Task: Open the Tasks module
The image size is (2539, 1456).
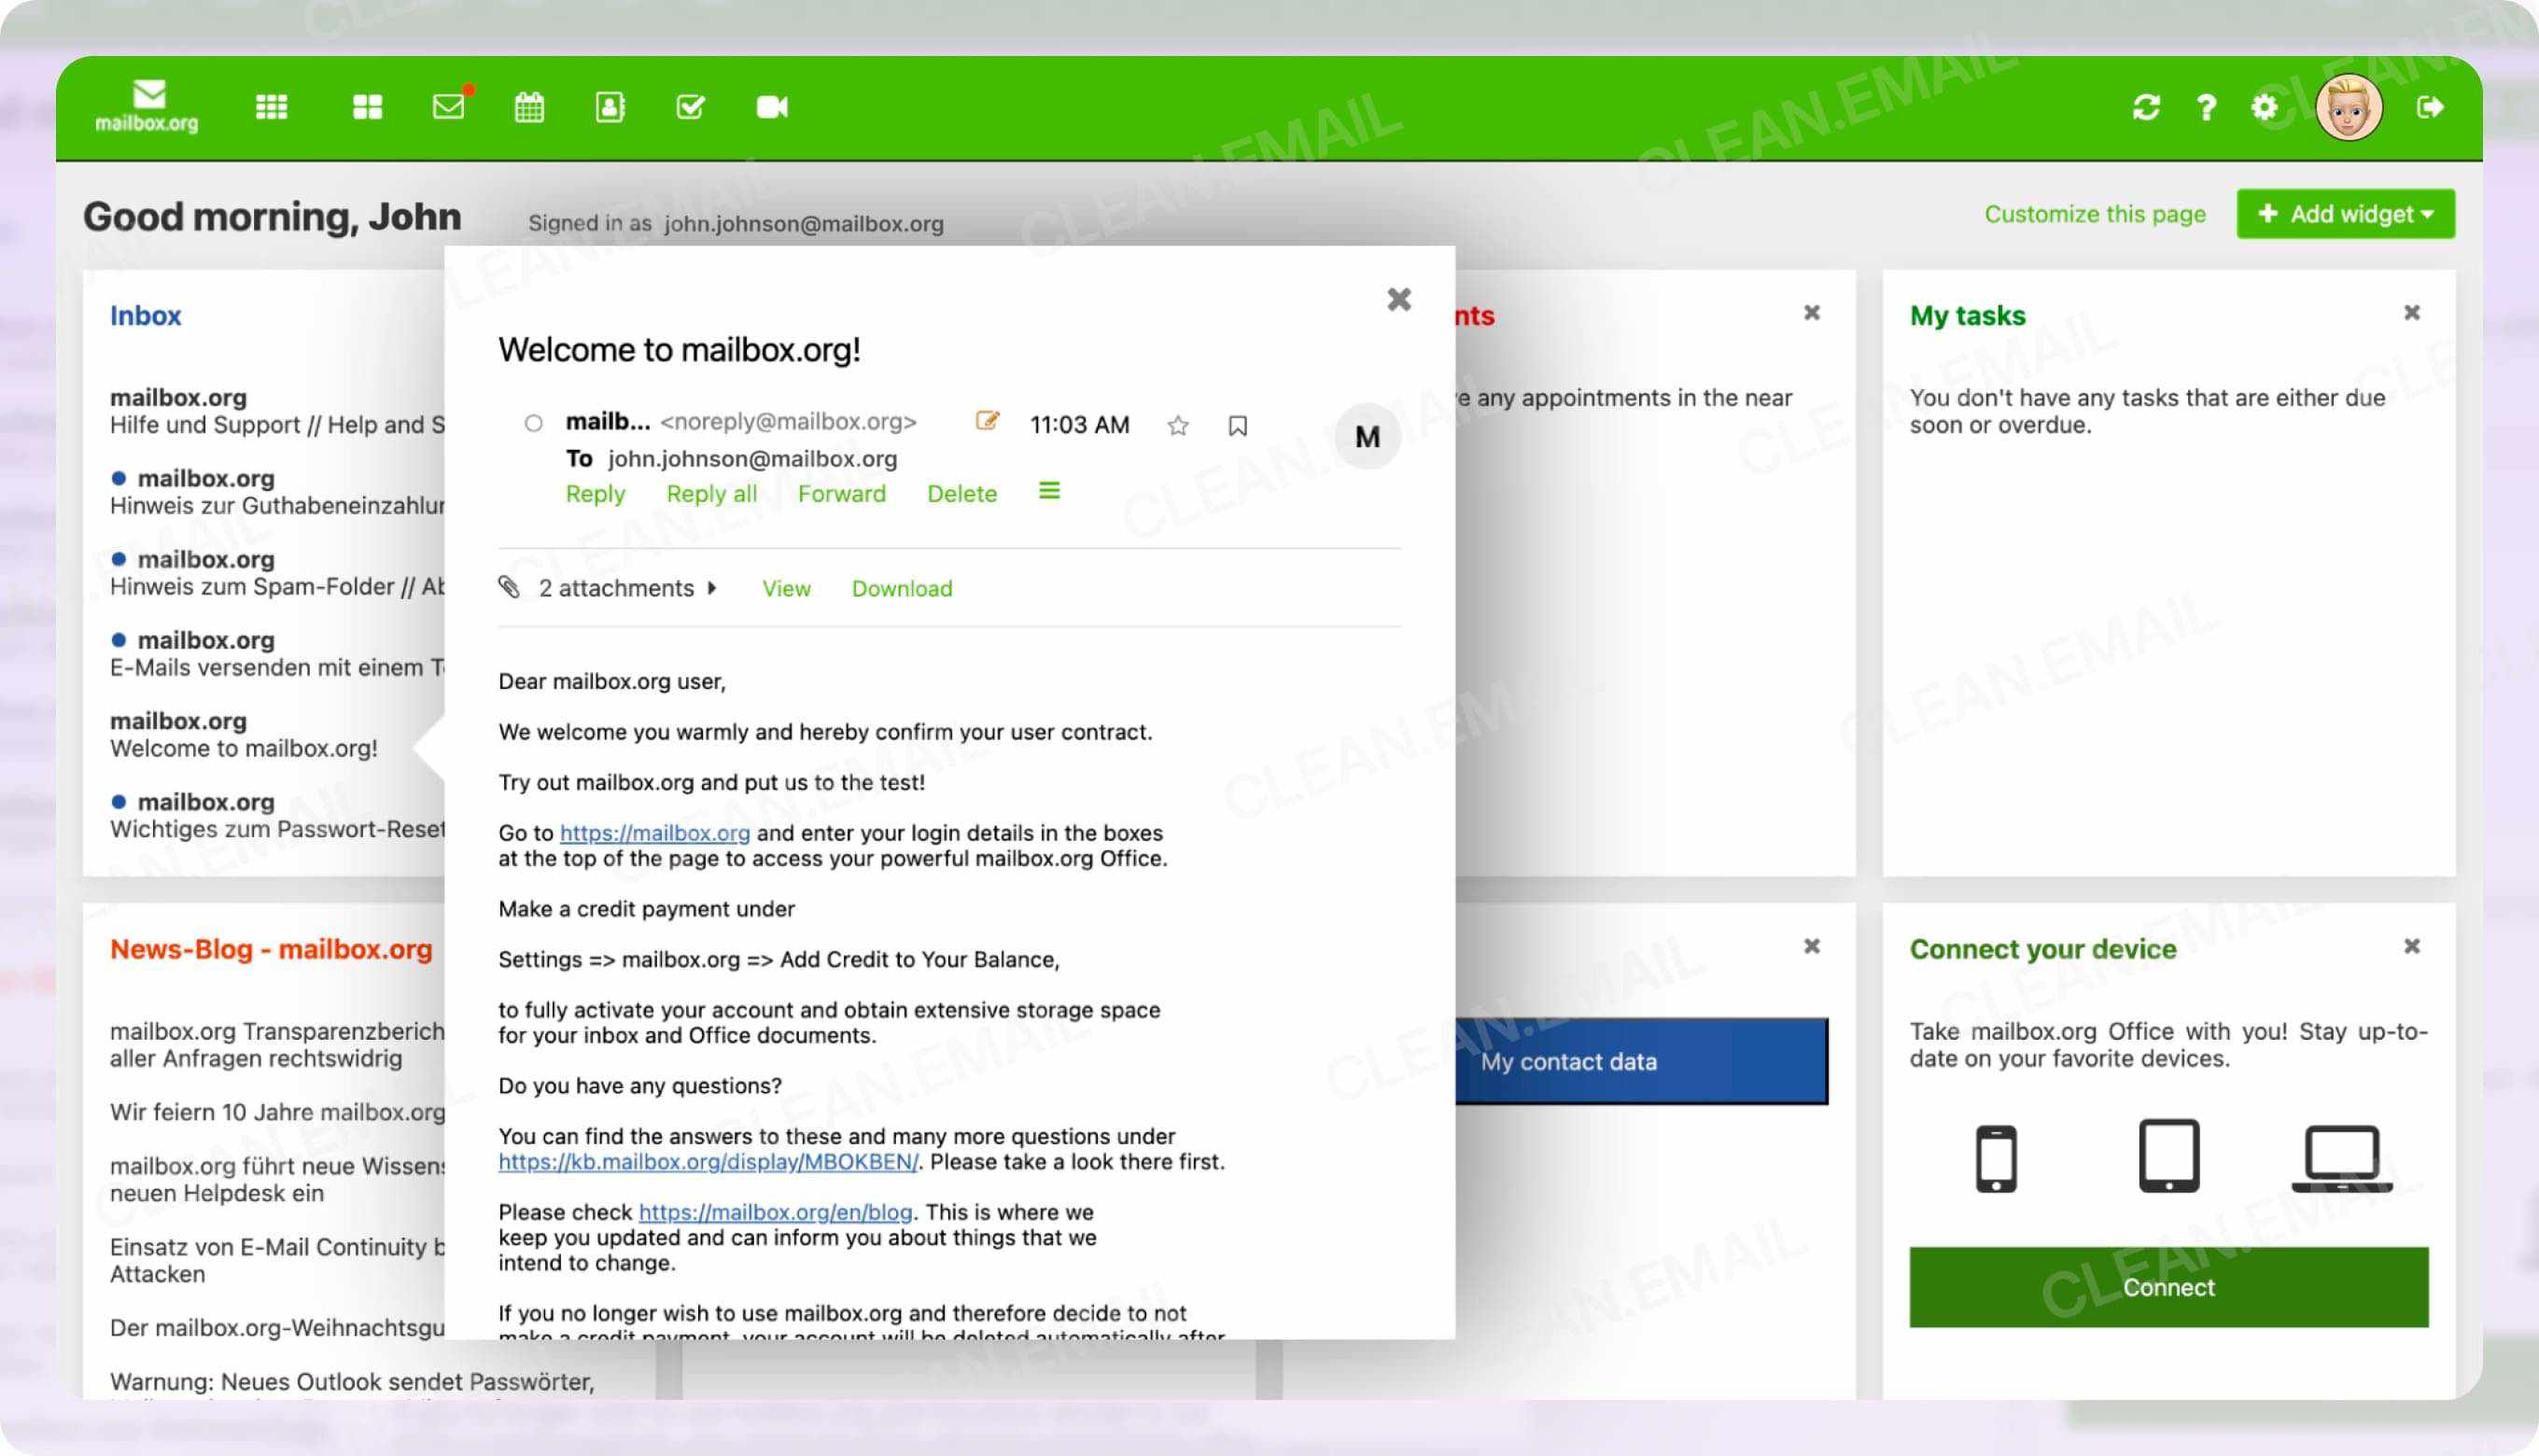Action: pyautogui.click(x=690, y=107)
